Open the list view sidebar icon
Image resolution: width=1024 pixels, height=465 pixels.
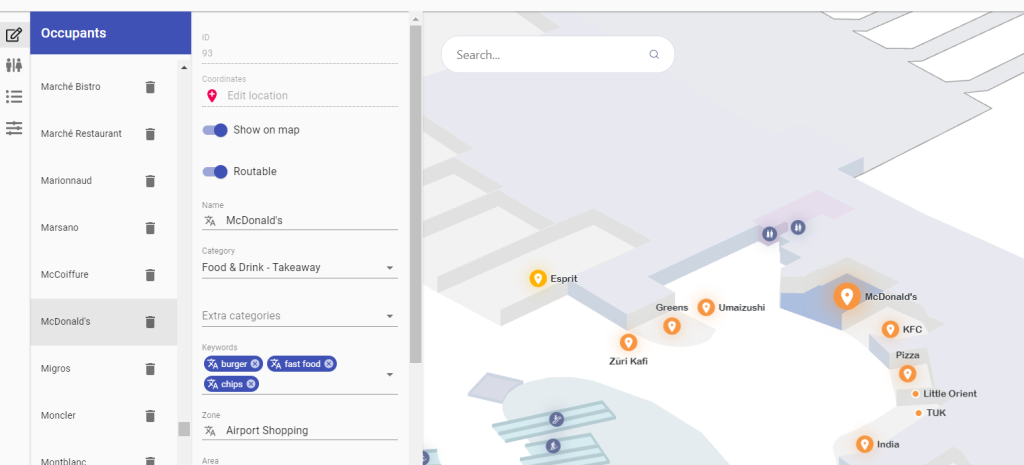pos(14,97)
